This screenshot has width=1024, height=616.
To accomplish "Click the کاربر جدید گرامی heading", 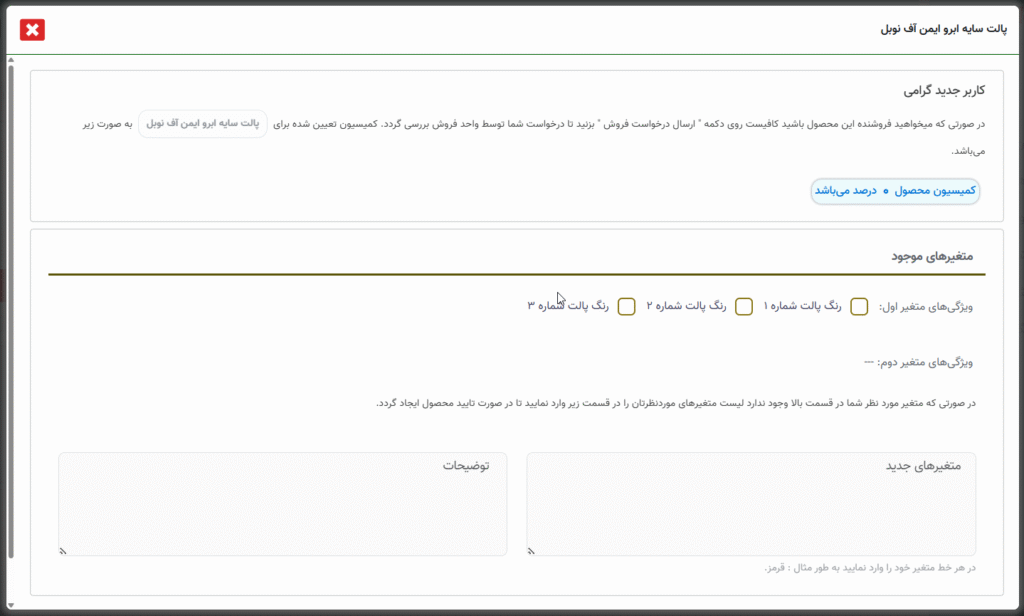I will (x=944, y=90).
